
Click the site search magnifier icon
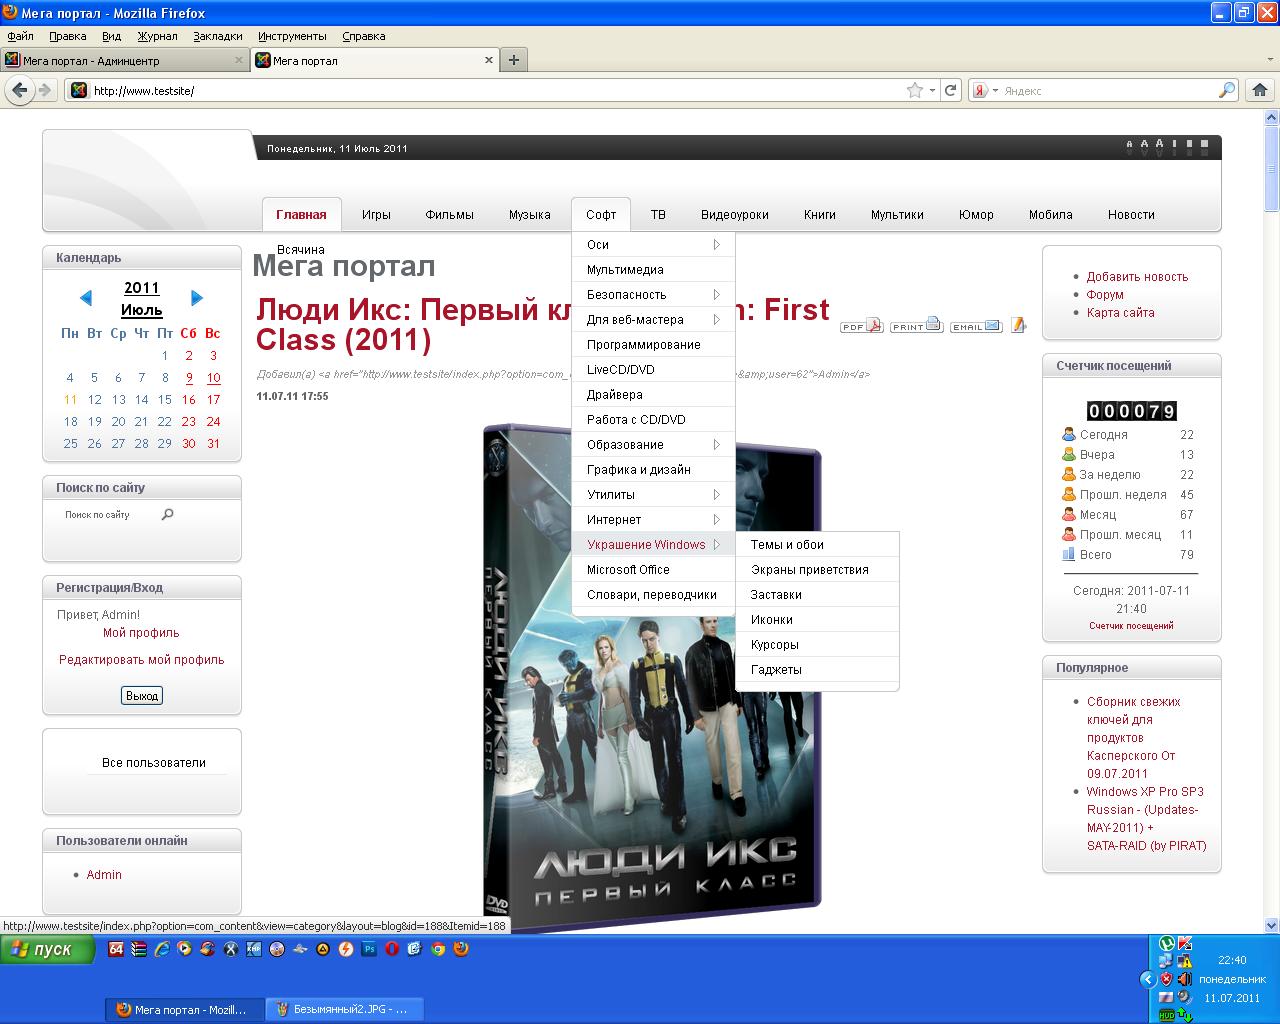tap(167, 514)
